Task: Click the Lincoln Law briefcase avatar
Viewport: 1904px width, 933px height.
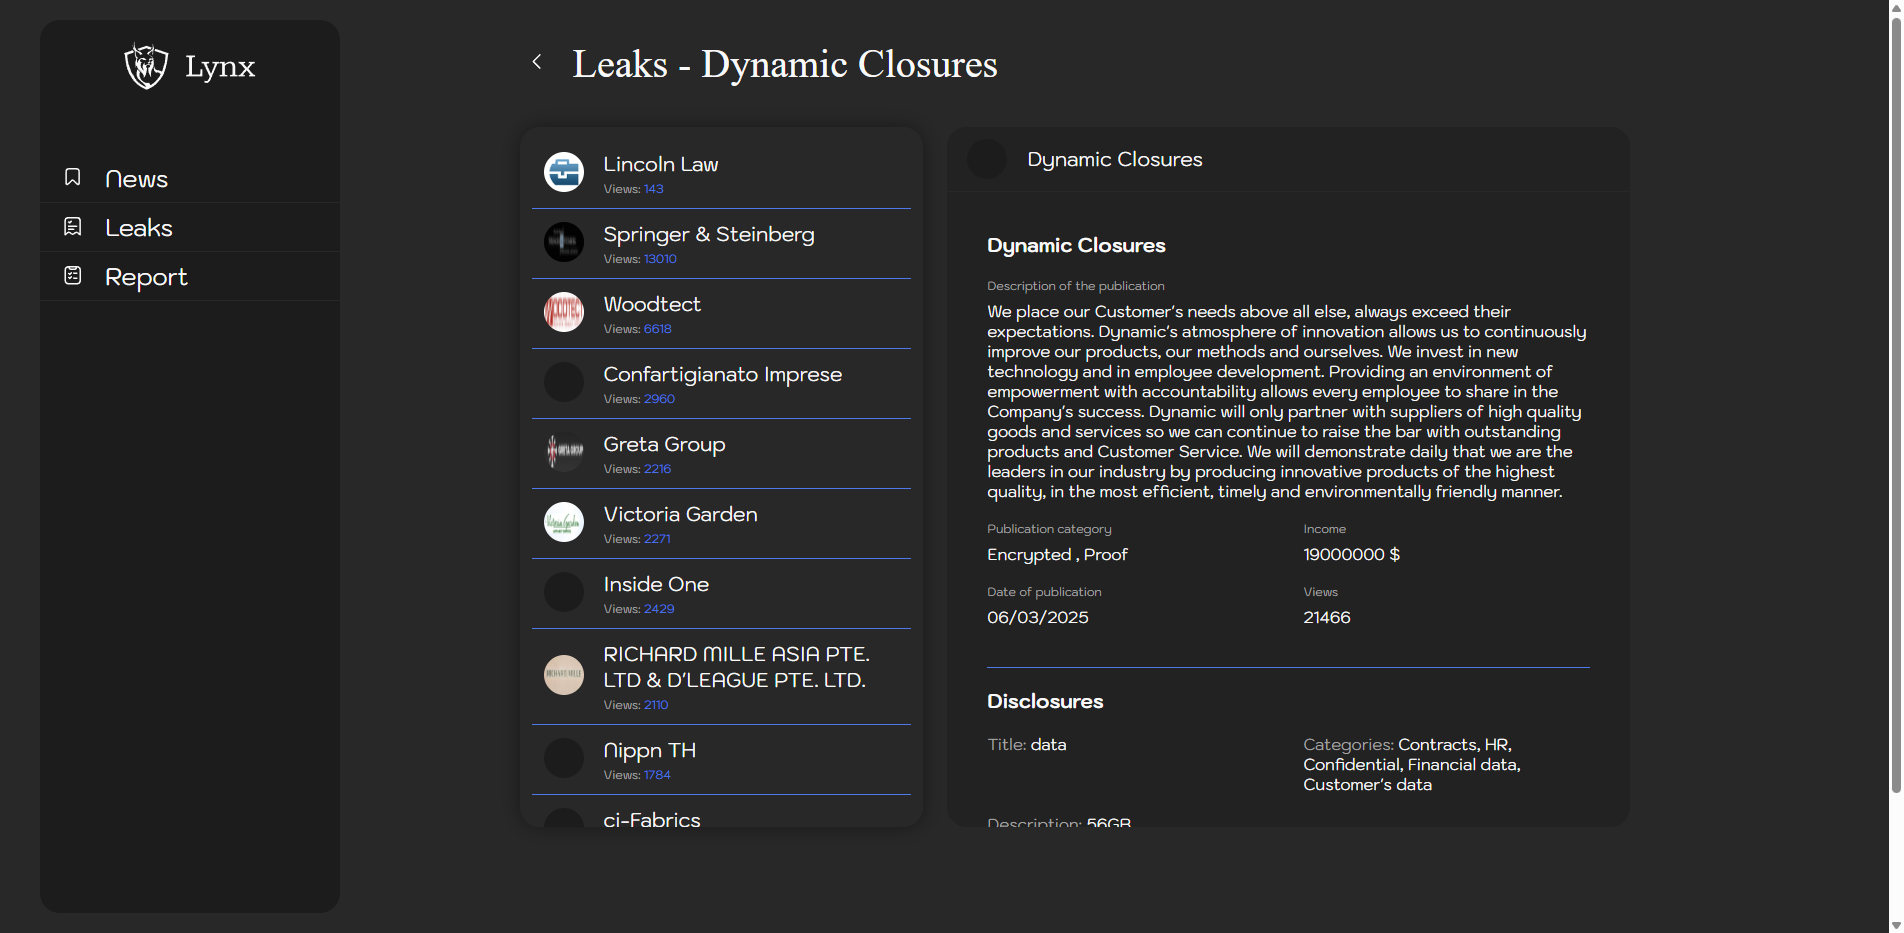Action: click(x=564, y=172)
